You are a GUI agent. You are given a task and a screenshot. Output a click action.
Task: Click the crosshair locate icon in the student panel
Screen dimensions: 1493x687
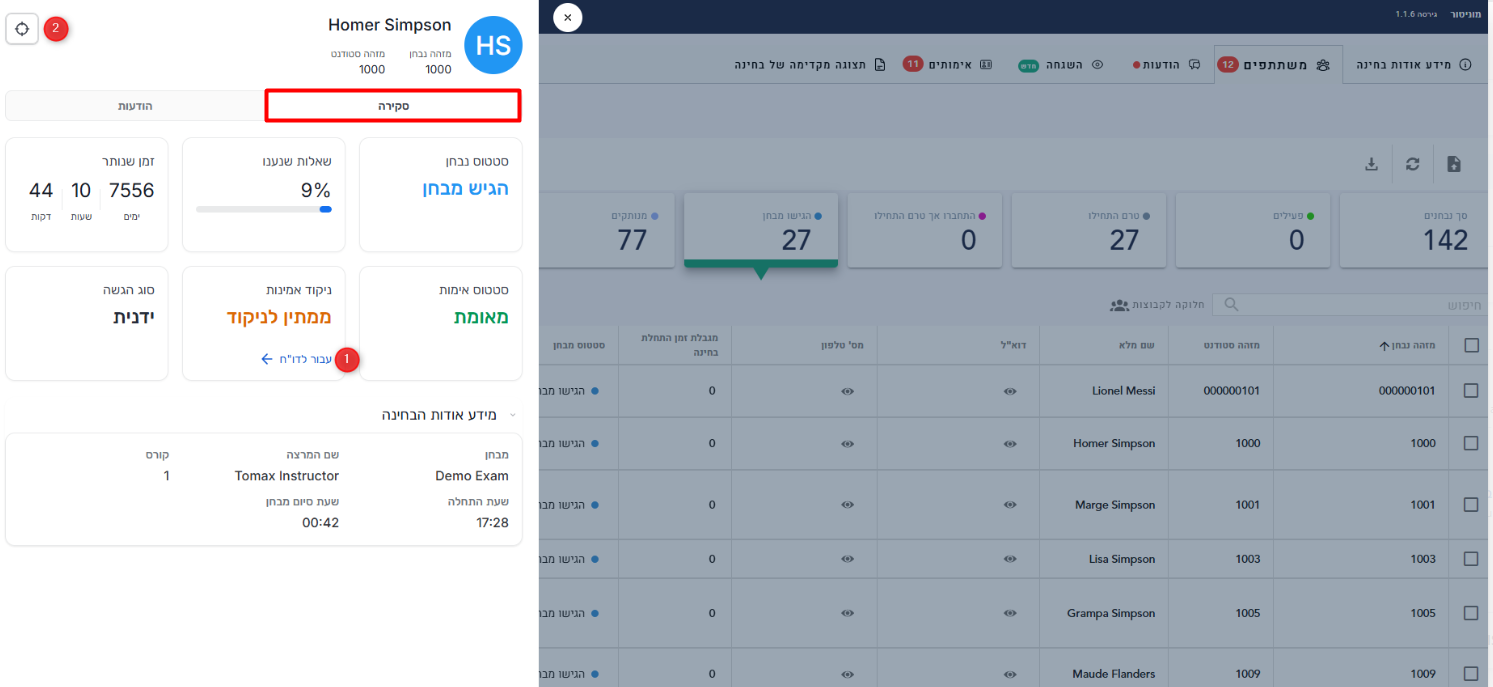(x=22, y=29)
